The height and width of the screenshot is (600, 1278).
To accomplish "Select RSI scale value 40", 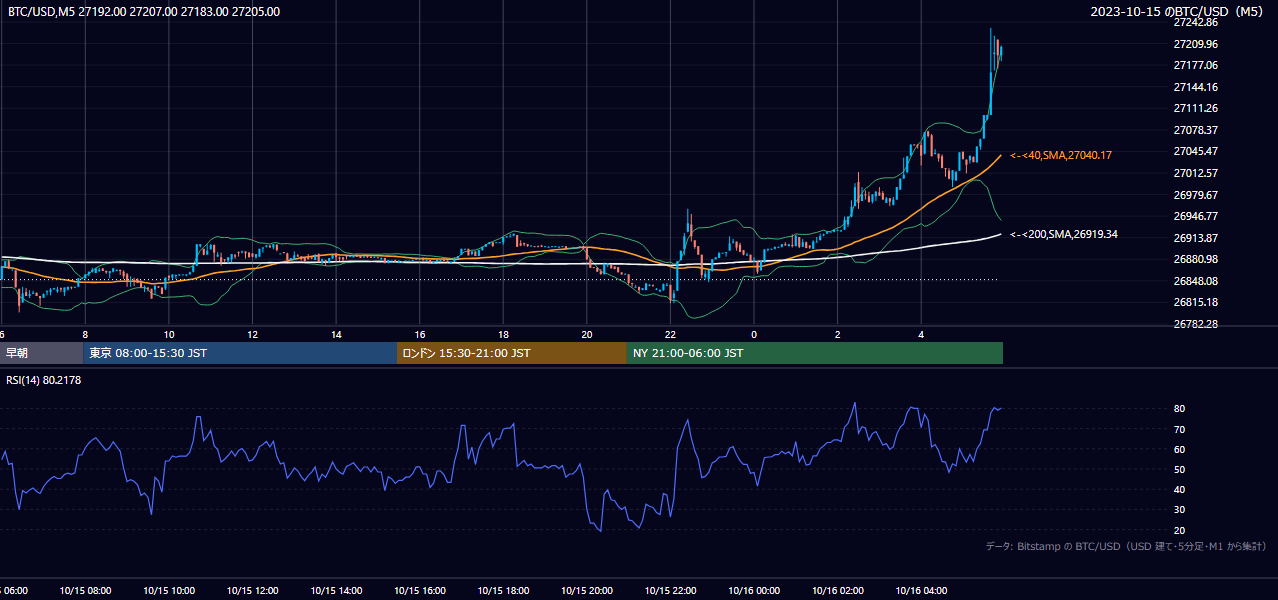I will [x=1179, y=489].
